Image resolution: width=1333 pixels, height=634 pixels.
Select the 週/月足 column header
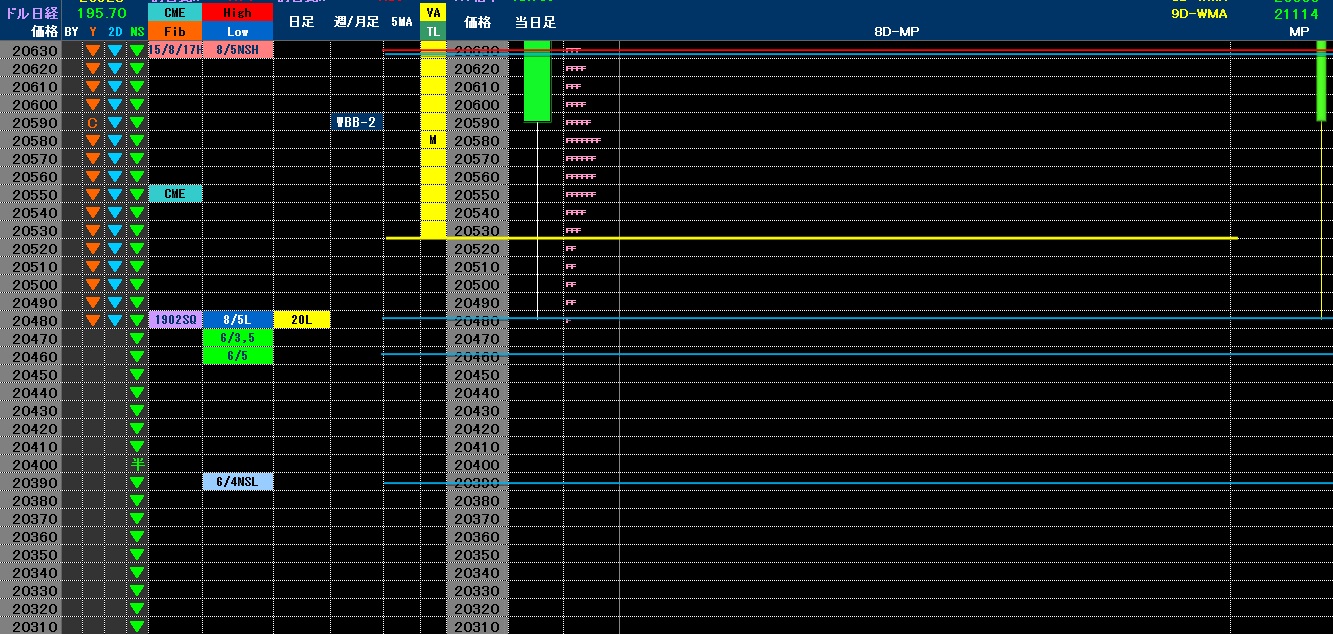coord(356,22)
